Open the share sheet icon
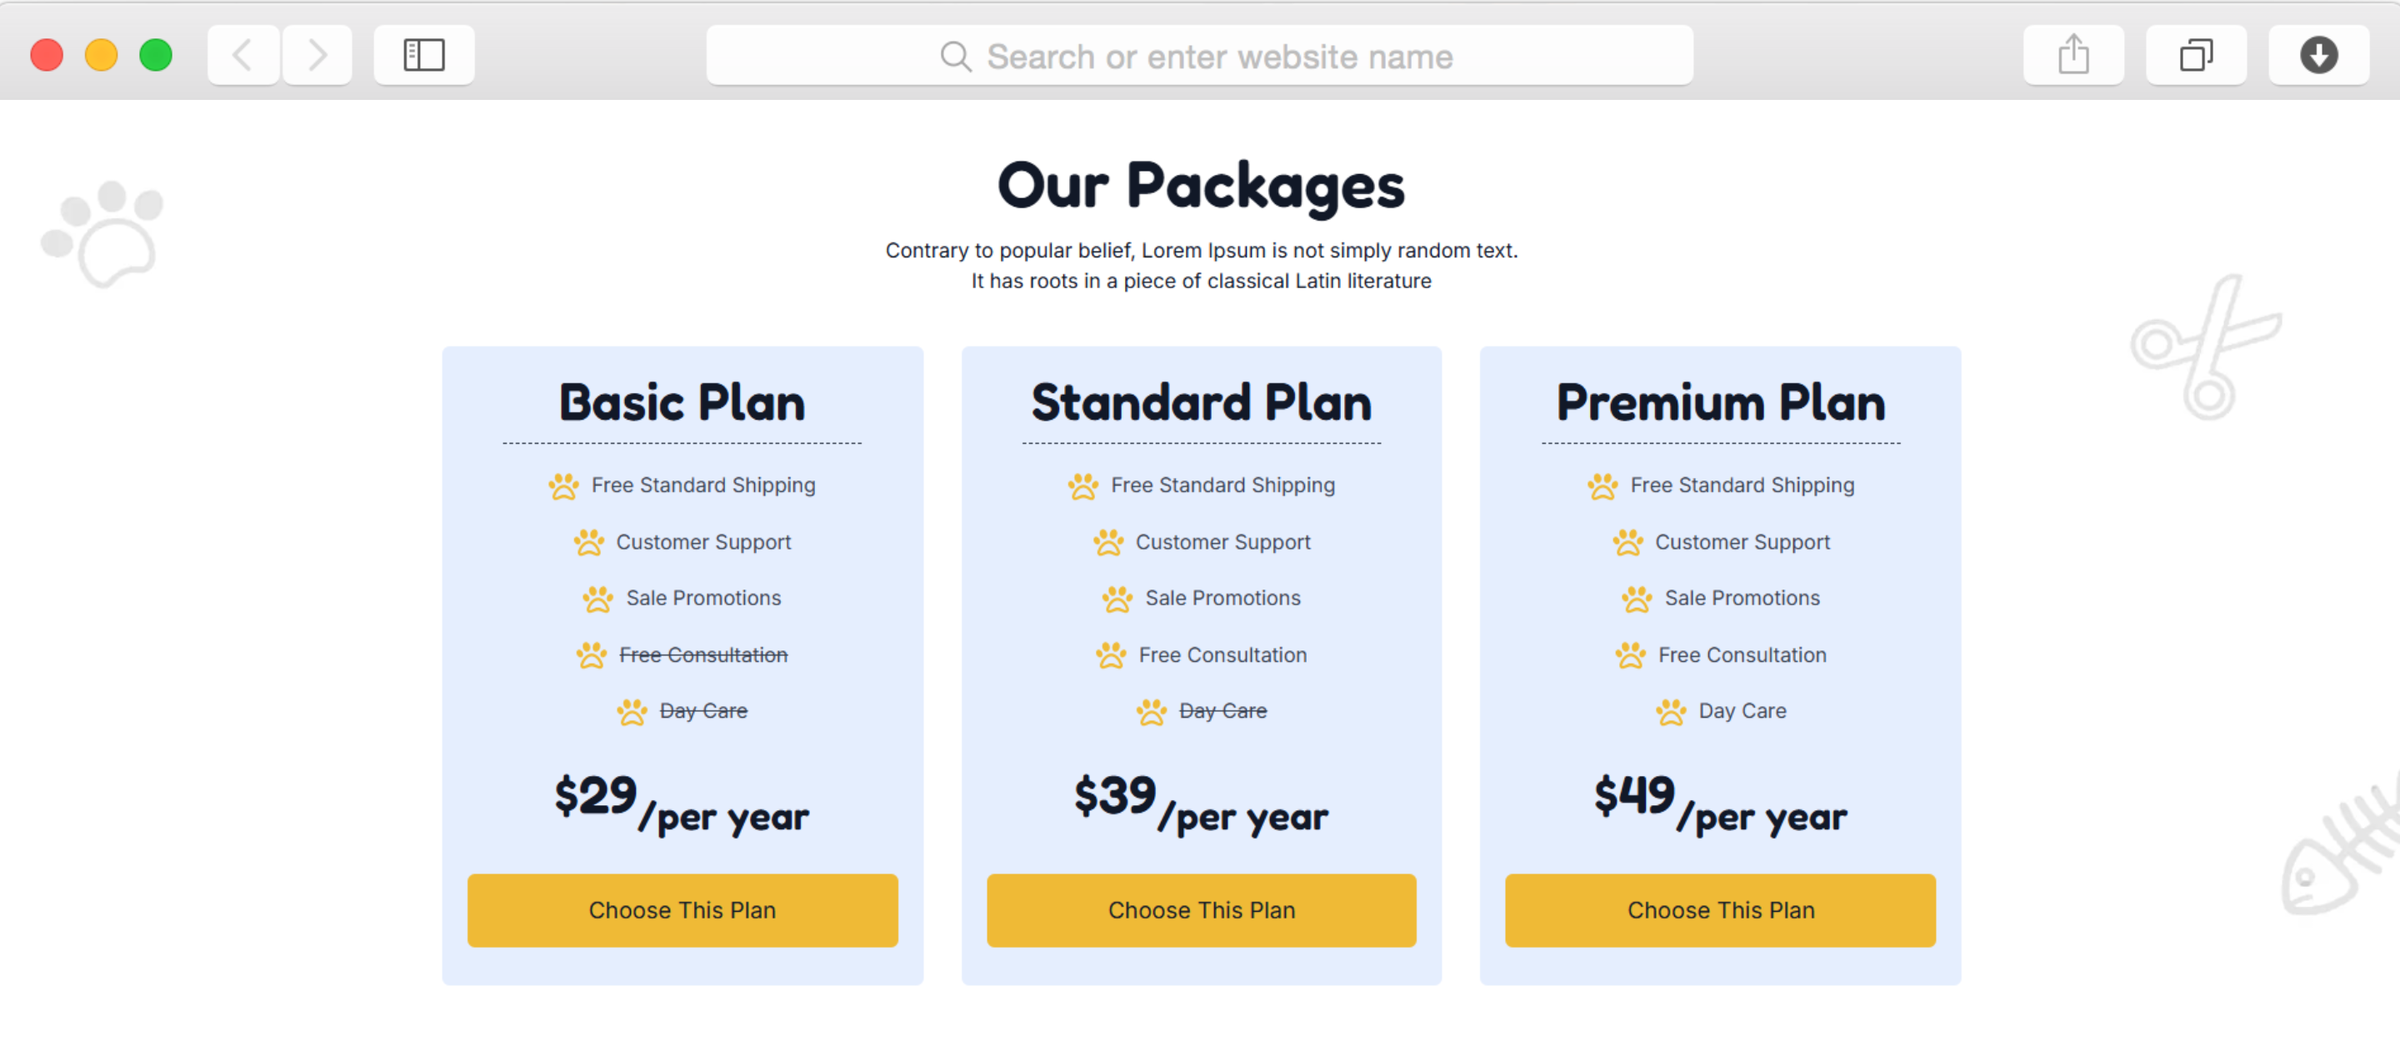2400x1045 pixels. 2073,55
